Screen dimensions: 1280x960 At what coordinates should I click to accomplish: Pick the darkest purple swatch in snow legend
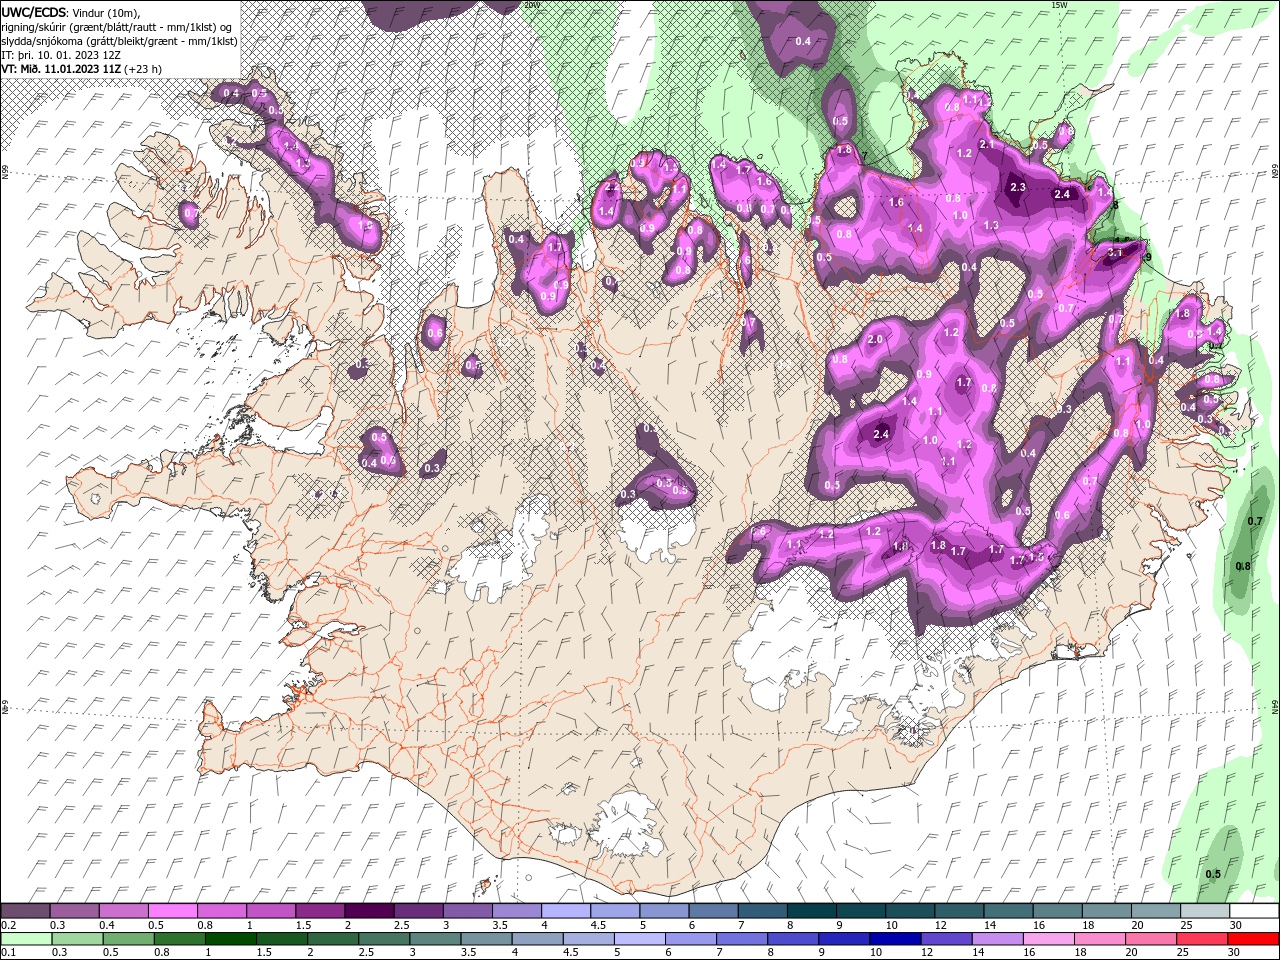click(x=368, y=911)
